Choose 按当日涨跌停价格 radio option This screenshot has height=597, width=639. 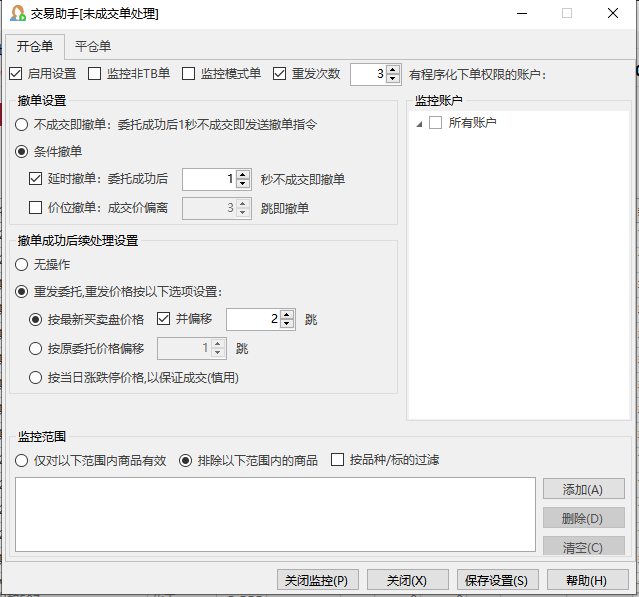[x=35, y=377]
